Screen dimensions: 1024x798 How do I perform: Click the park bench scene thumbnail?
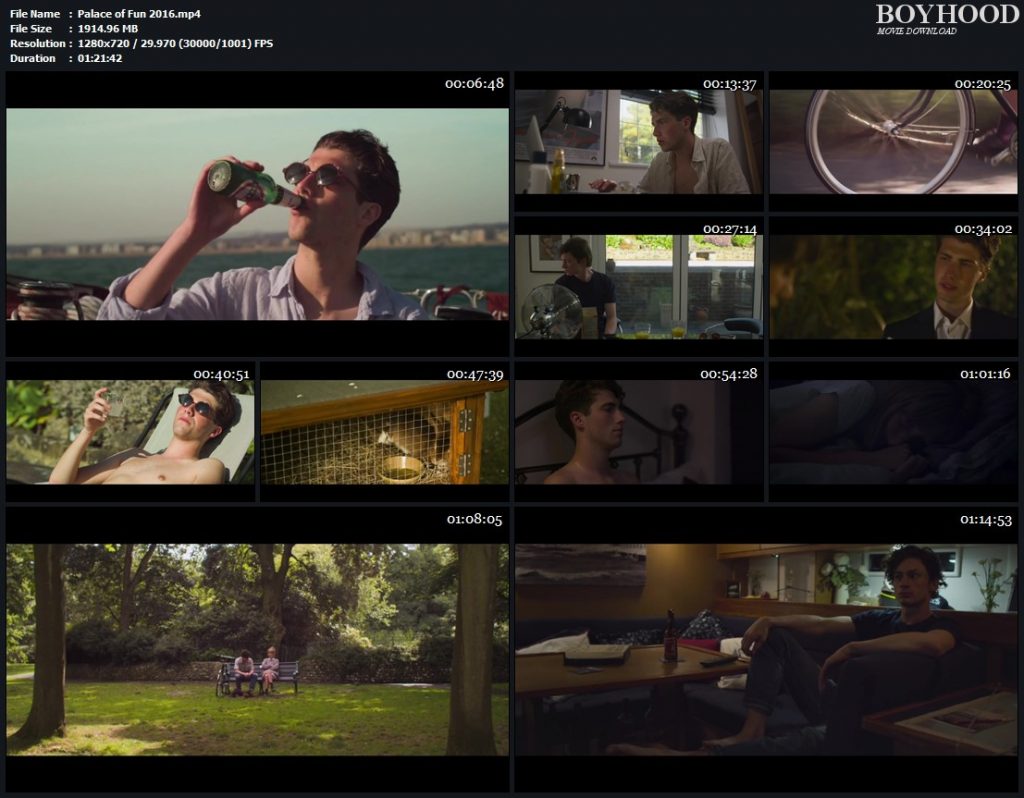257,650
